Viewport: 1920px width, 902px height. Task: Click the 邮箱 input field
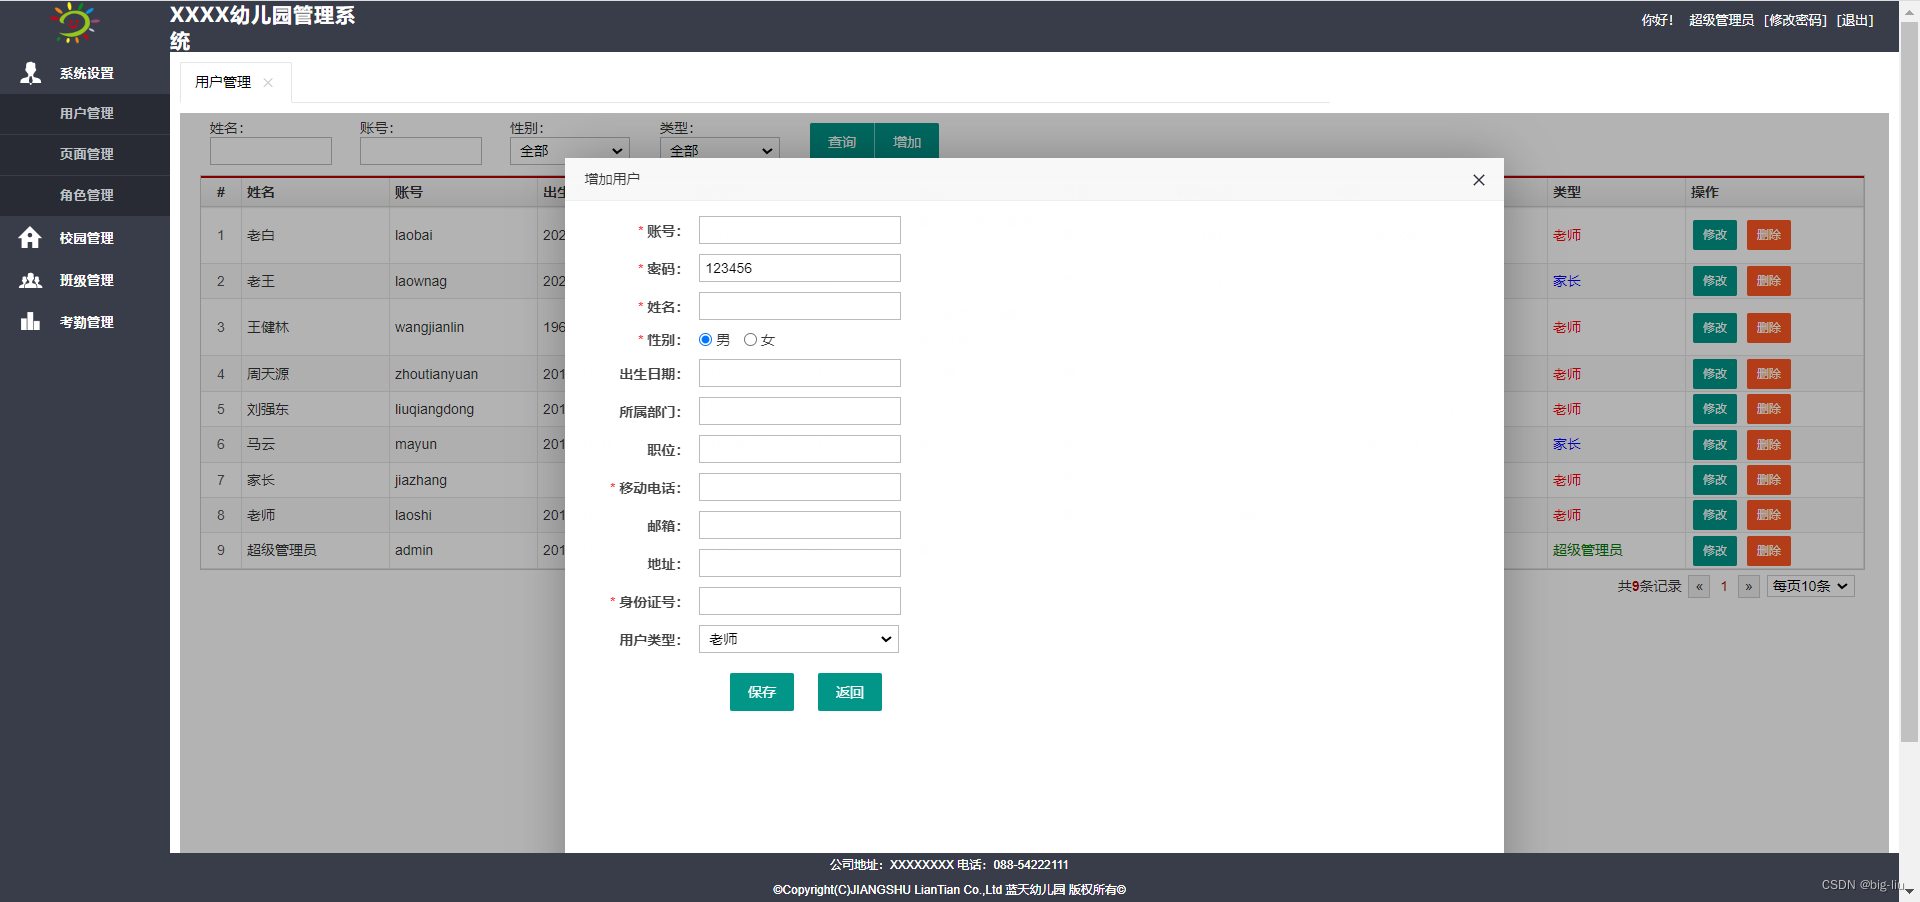point(800,525)
